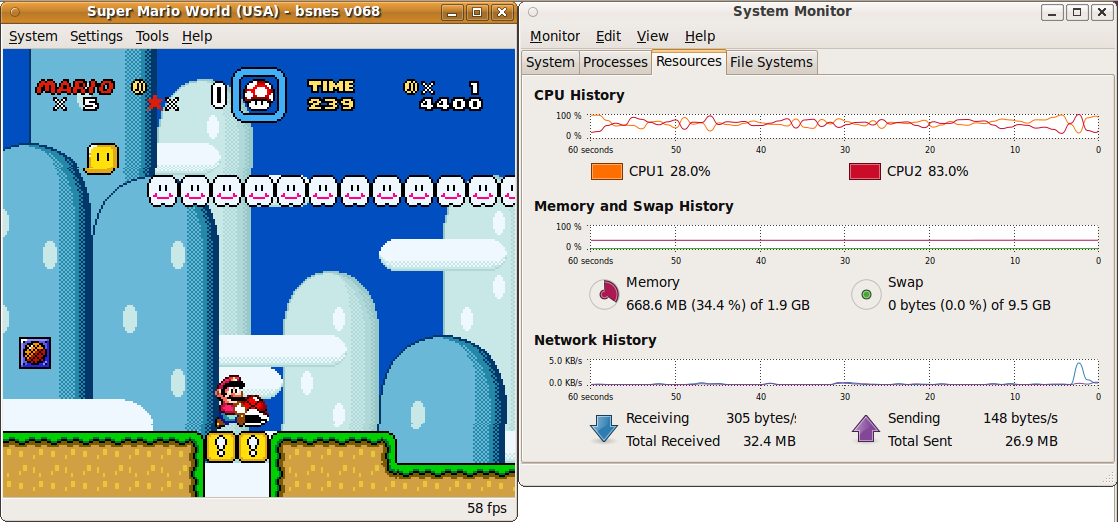Click the Network History graph

(x=844, y=372)
